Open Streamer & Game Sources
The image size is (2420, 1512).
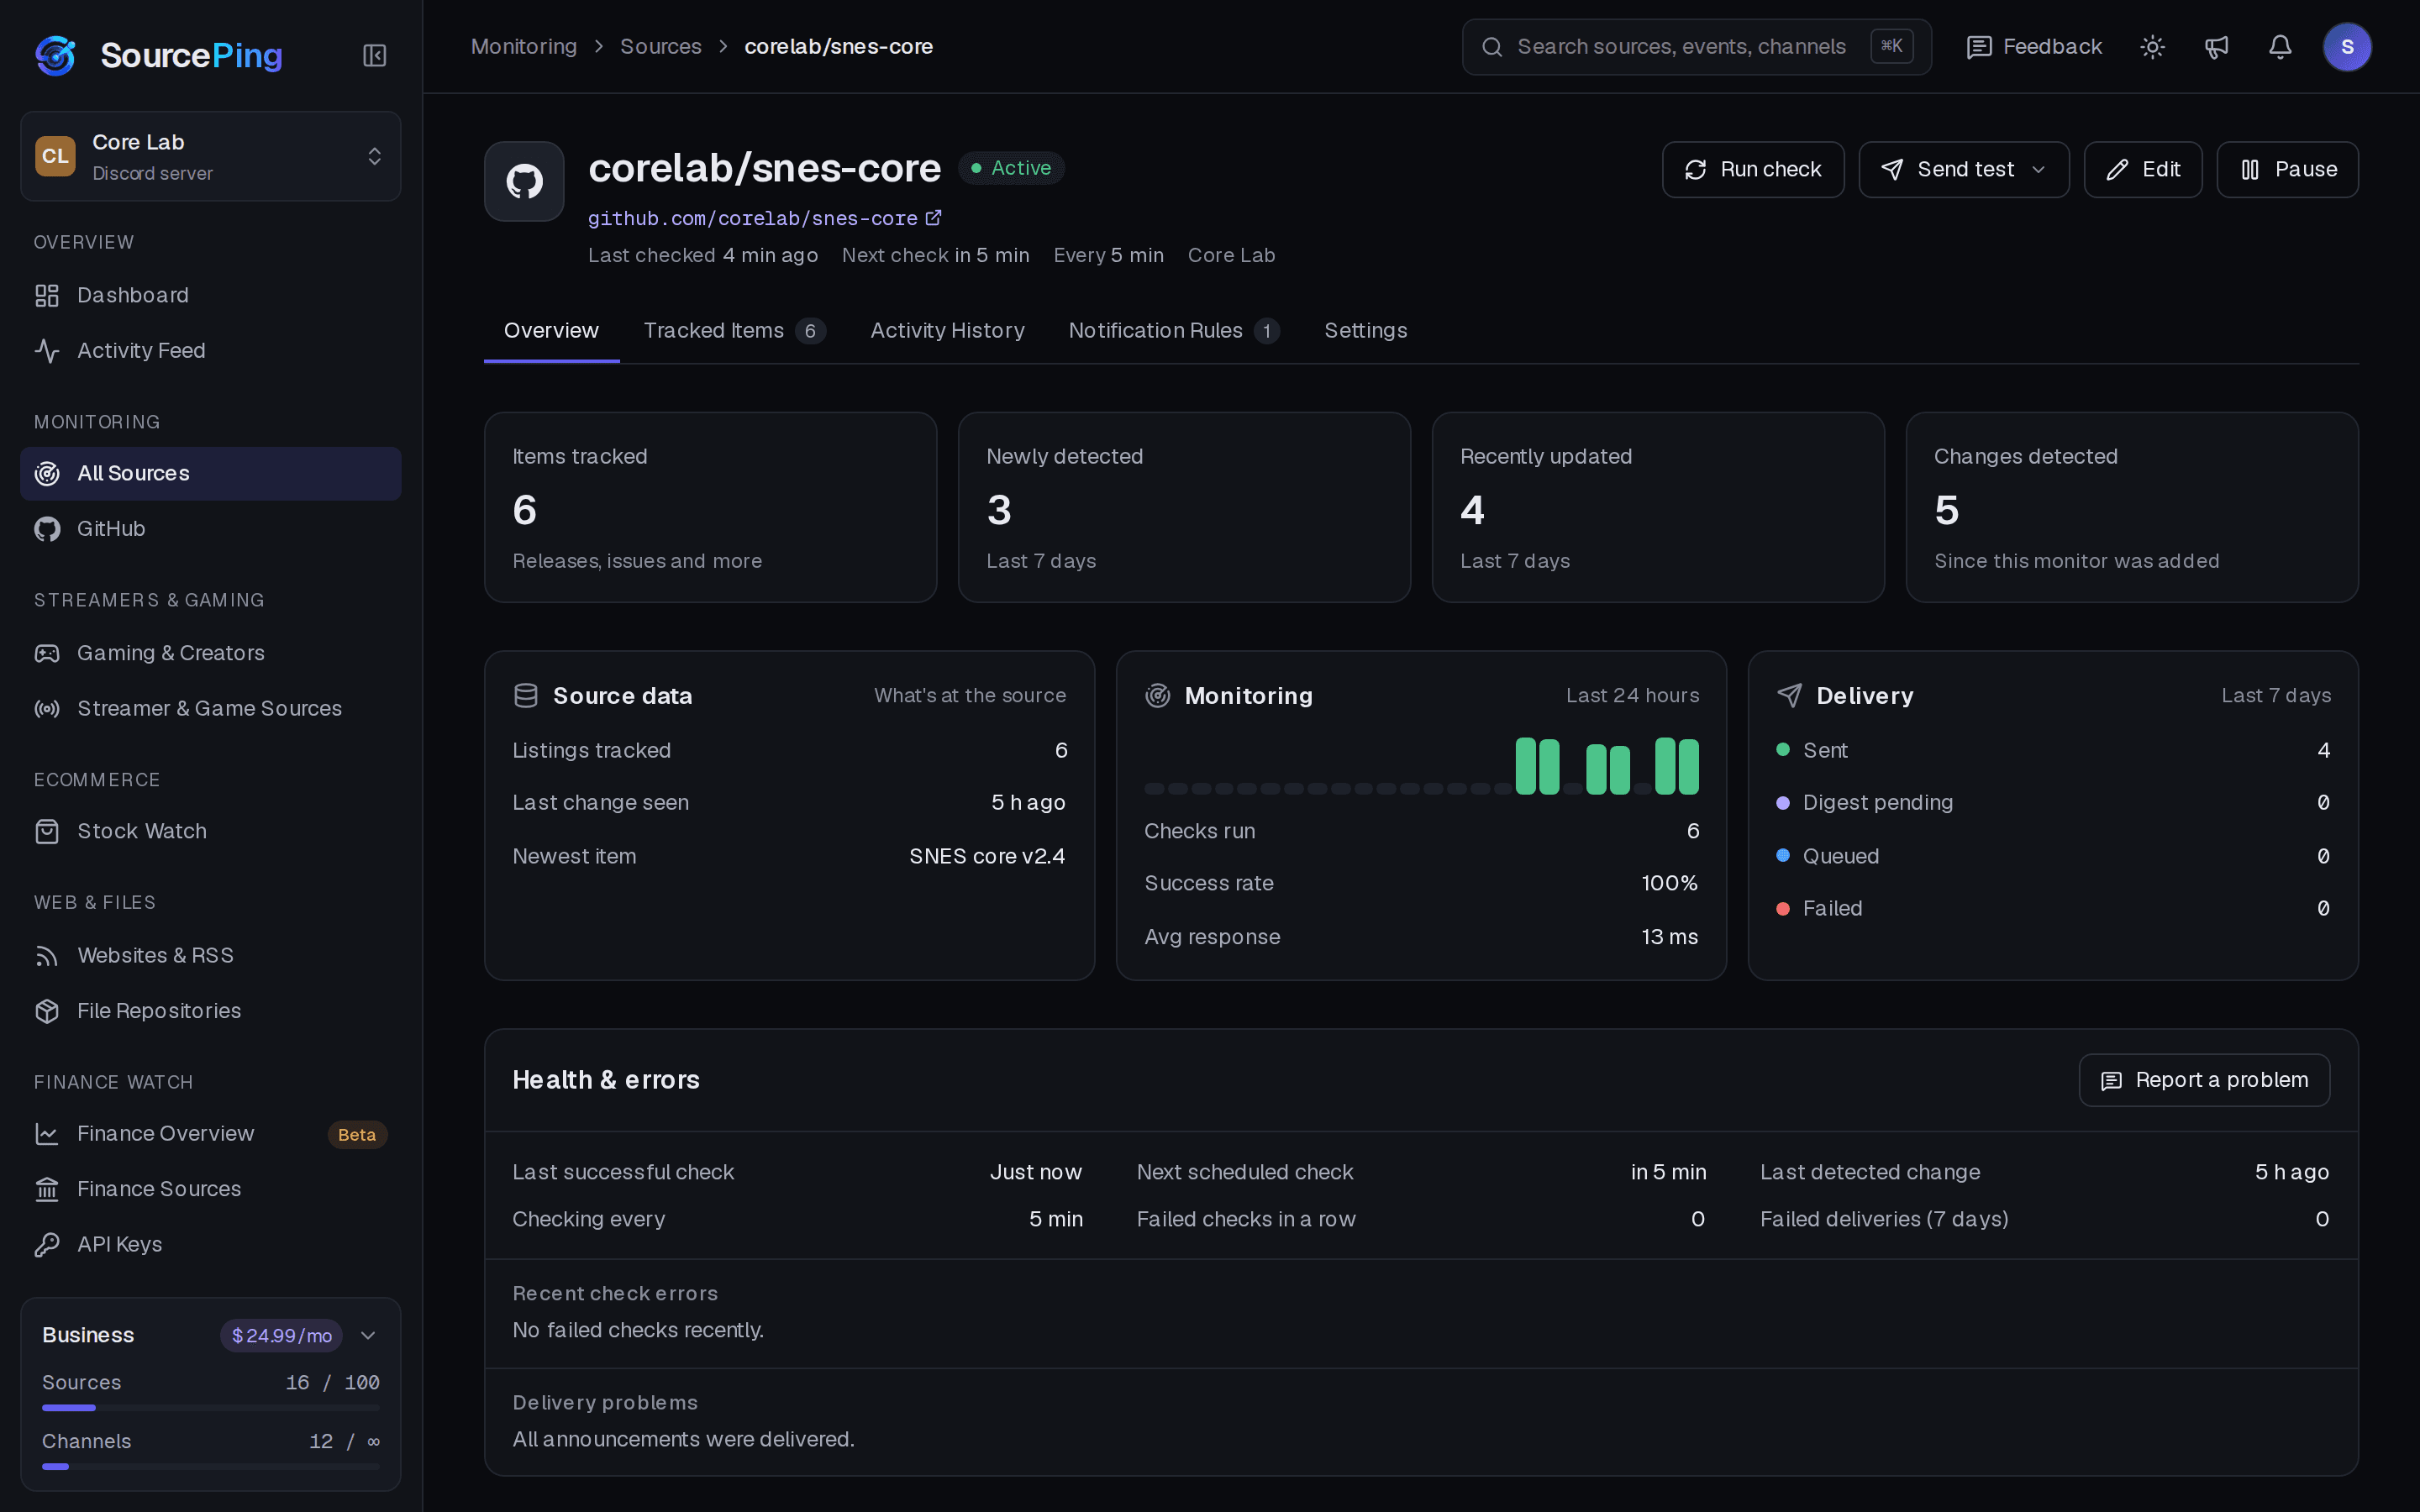(x=211, y=708)
